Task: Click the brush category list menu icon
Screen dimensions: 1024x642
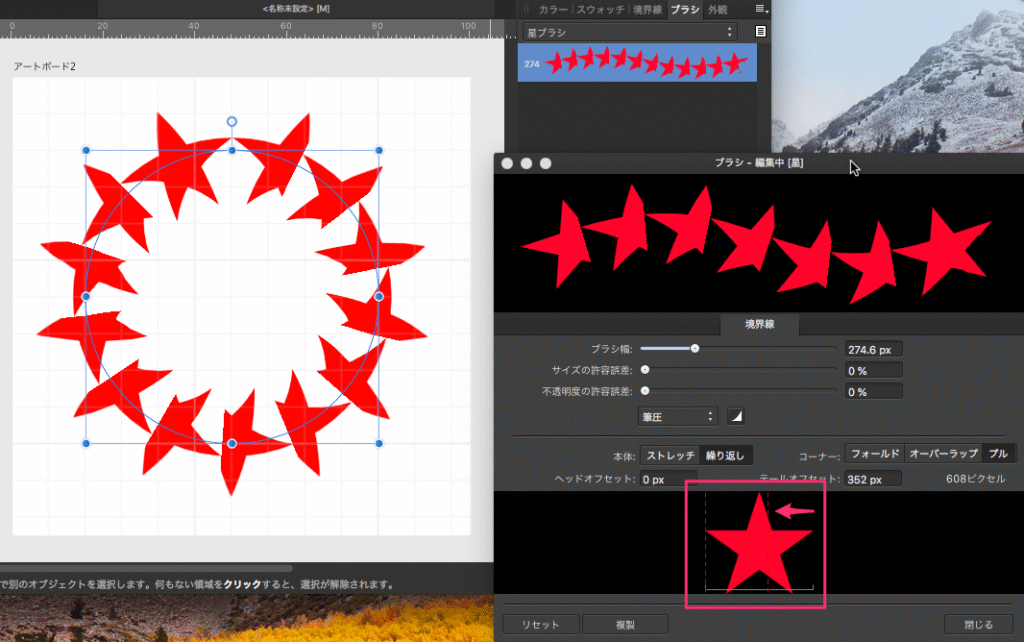Action: point(761,31)
